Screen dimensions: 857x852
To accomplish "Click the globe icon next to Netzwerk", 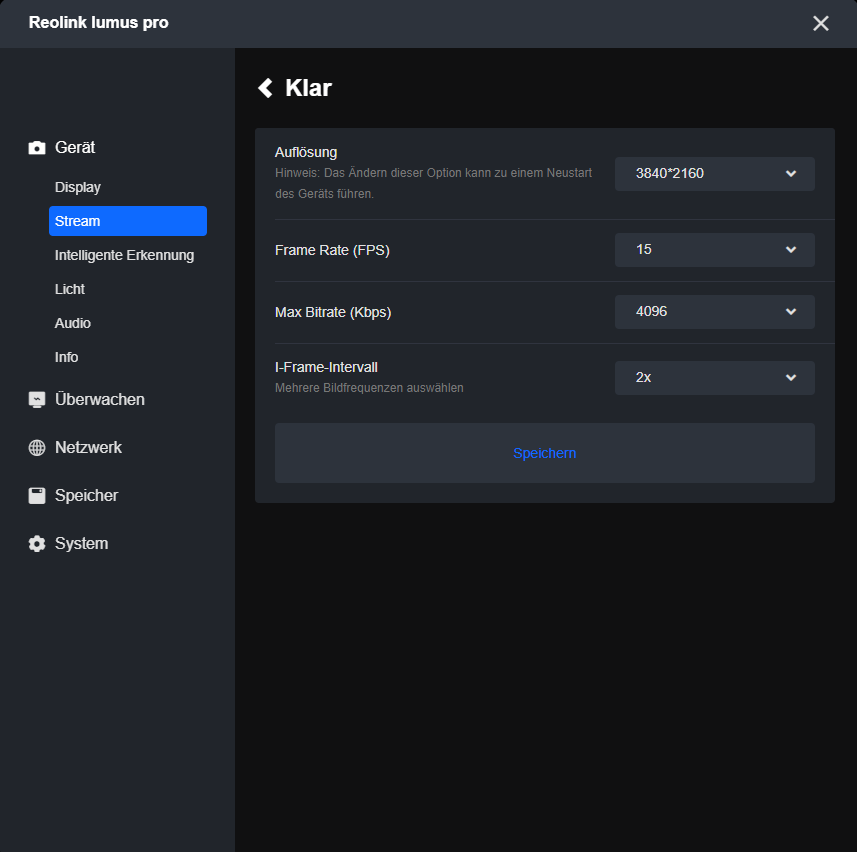I will pos(37,448).
